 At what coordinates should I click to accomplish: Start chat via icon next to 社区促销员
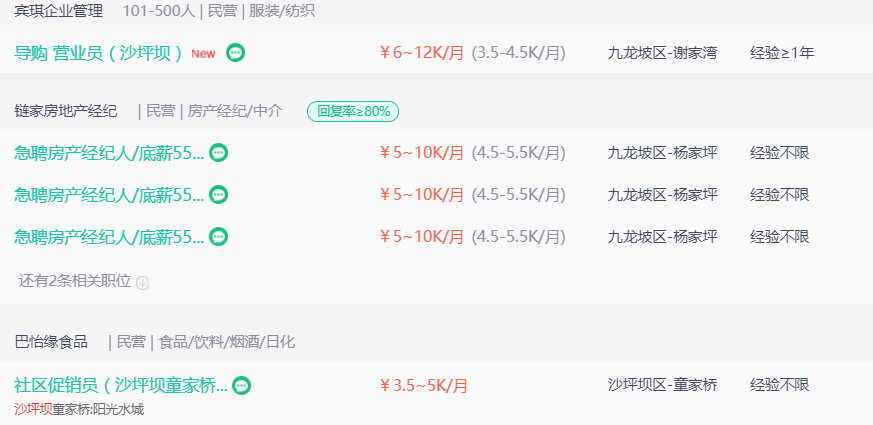(242, 385)
